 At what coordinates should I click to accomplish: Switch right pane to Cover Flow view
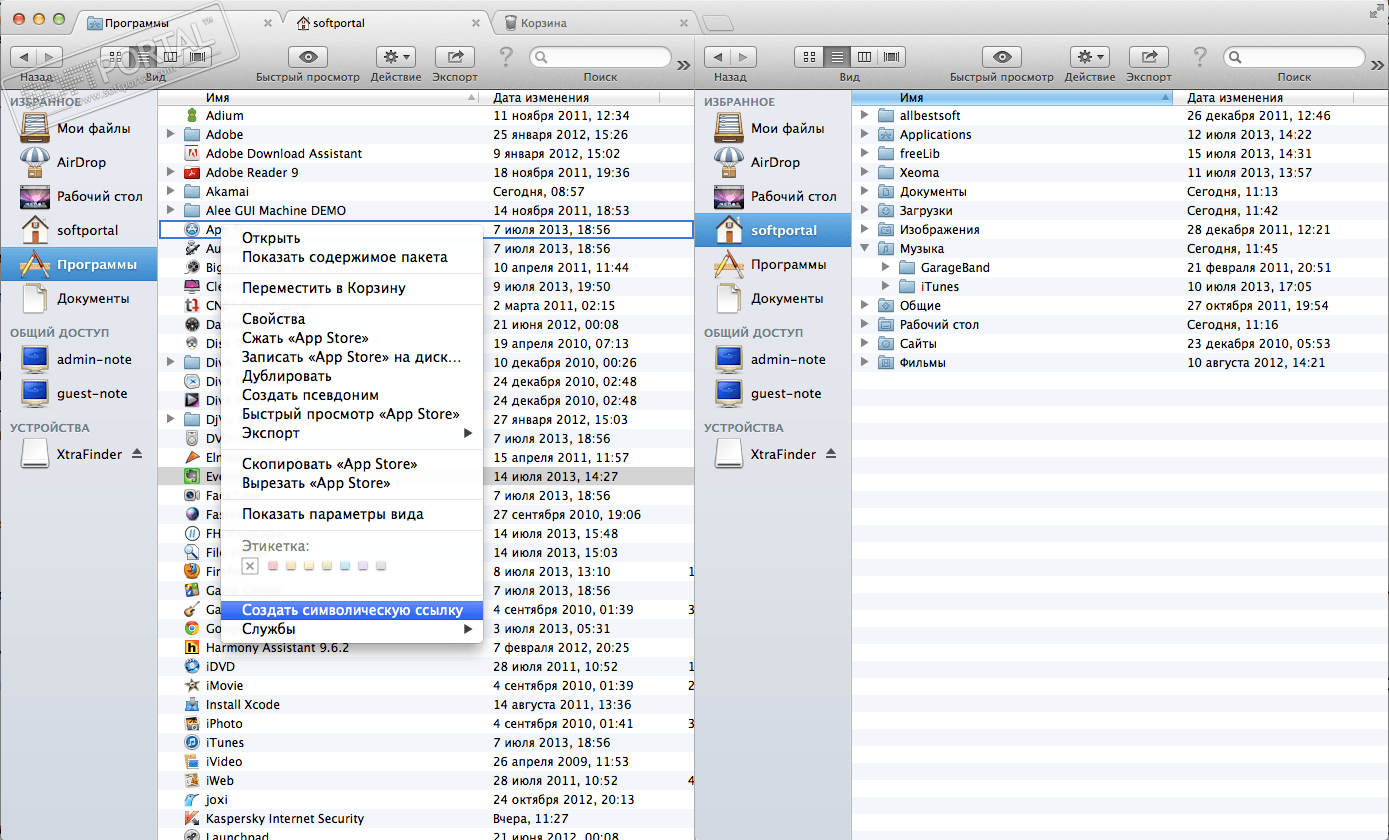tap(892, 57)
